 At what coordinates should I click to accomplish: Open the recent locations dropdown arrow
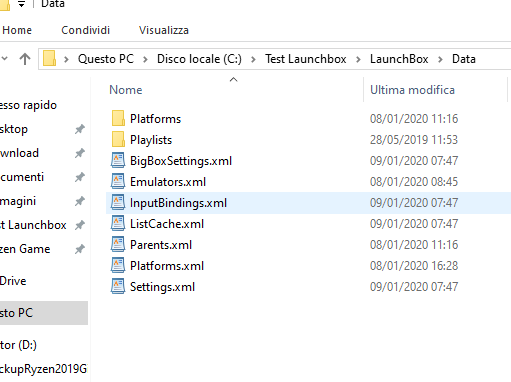(5, 59)
